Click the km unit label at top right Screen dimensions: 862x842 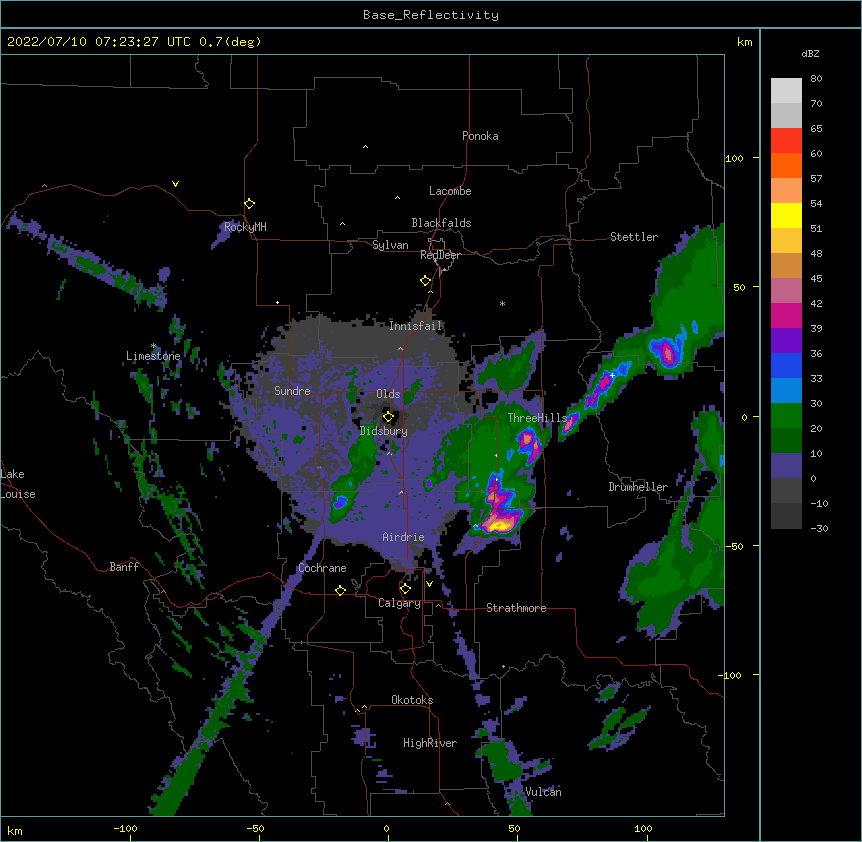[x=745, y=42]
